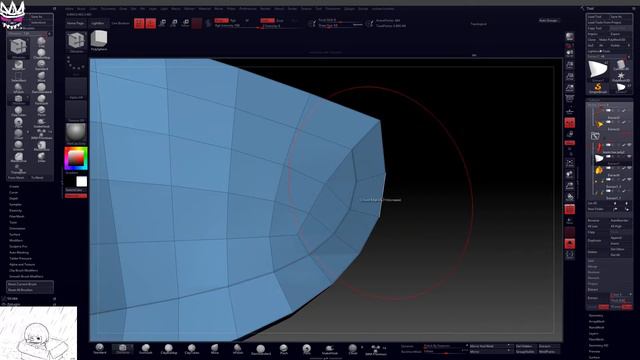Select the PolyMesh3D star tool thumbnail

(621, 77)
